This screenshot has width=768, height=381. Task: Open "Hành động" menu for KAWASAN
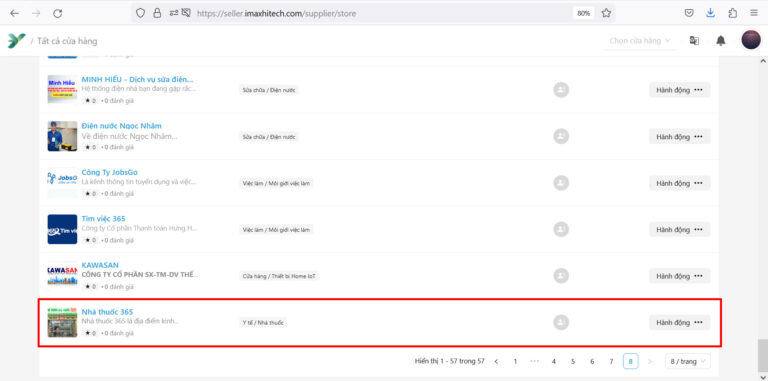(x=679, y=276)
